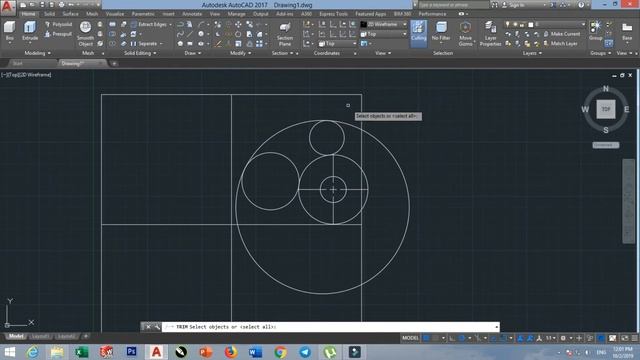Toggle polar tracking in status bar

point(462,338)
